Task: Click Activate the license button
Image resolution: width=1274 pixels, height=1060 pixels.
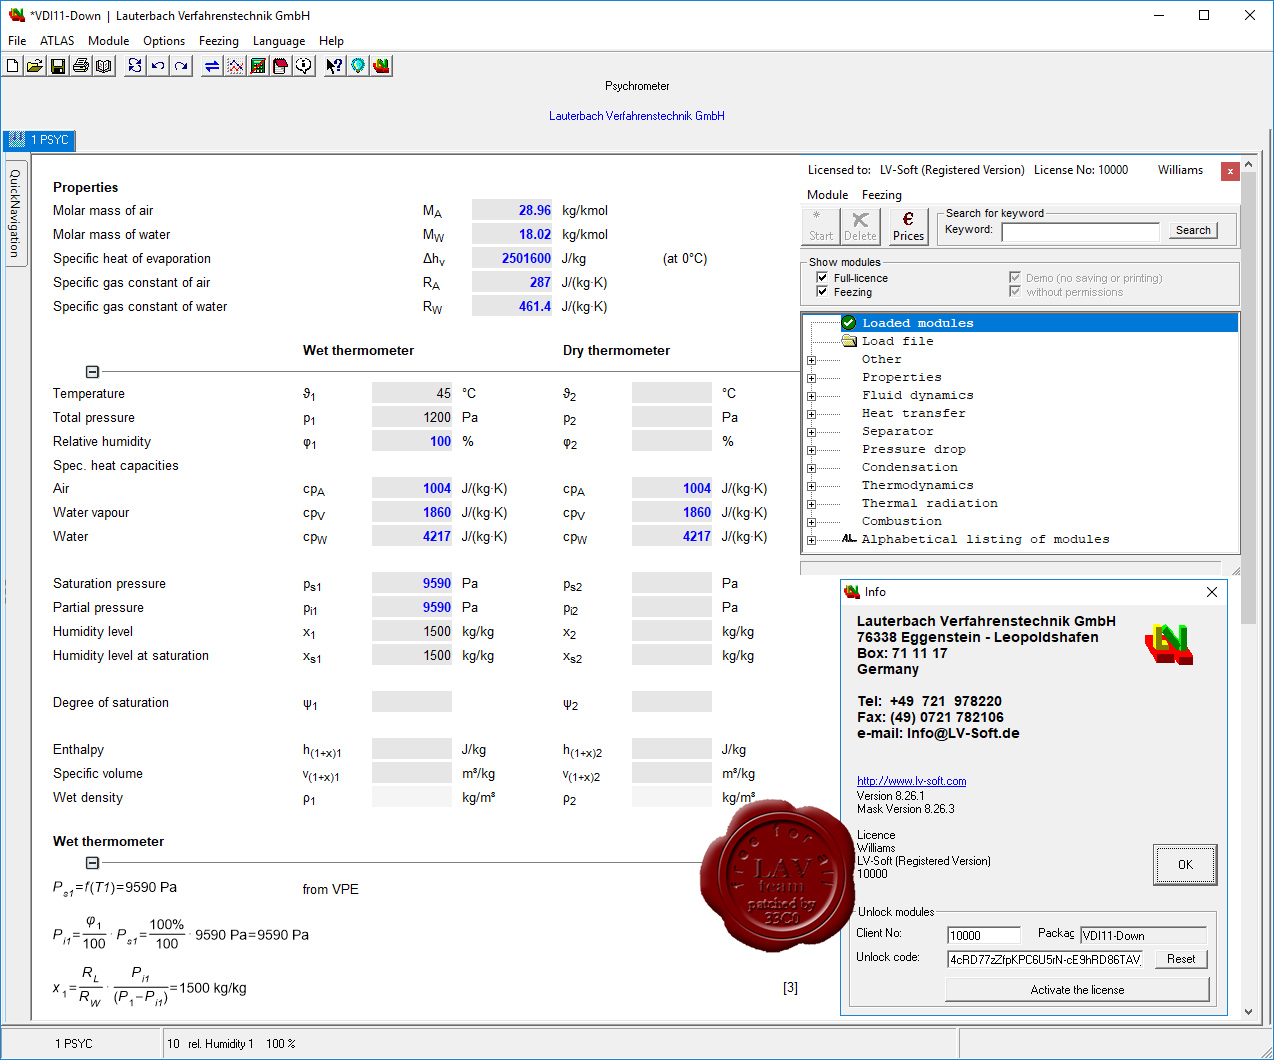Action: (x=1077, y=990)
